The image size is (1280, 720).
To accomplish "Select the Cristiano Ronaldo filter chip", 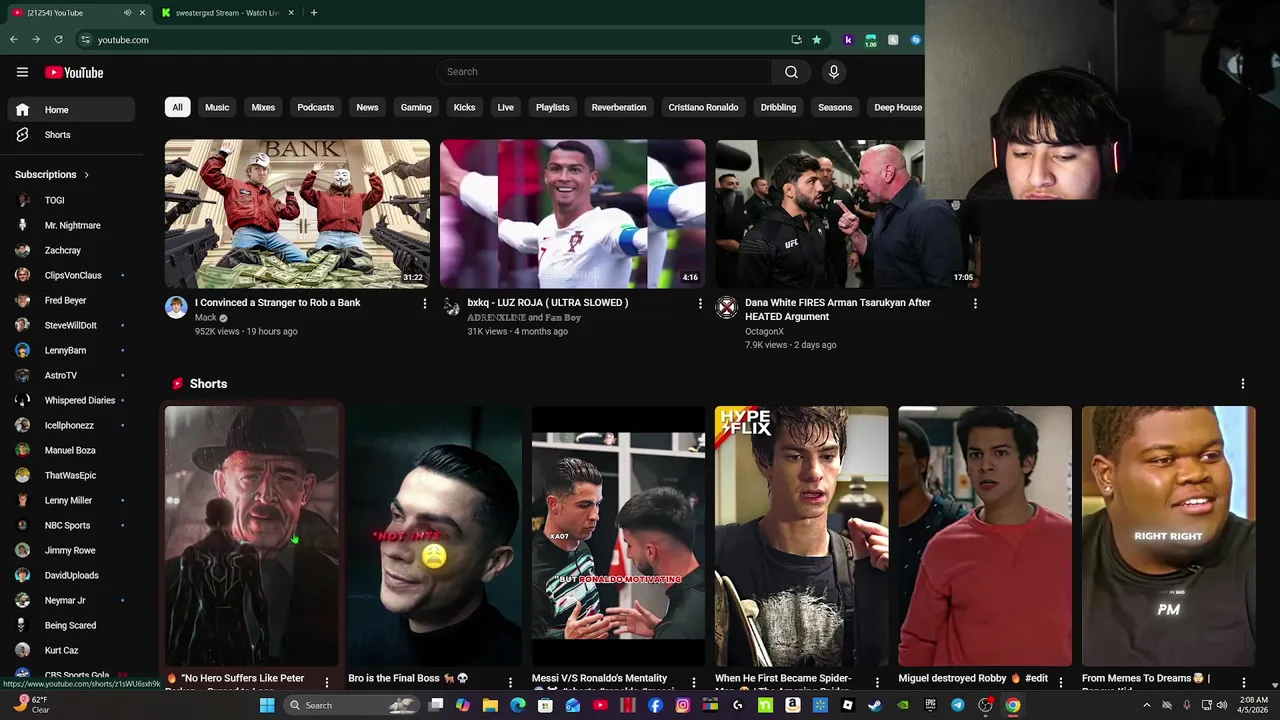I will point(703,107).
